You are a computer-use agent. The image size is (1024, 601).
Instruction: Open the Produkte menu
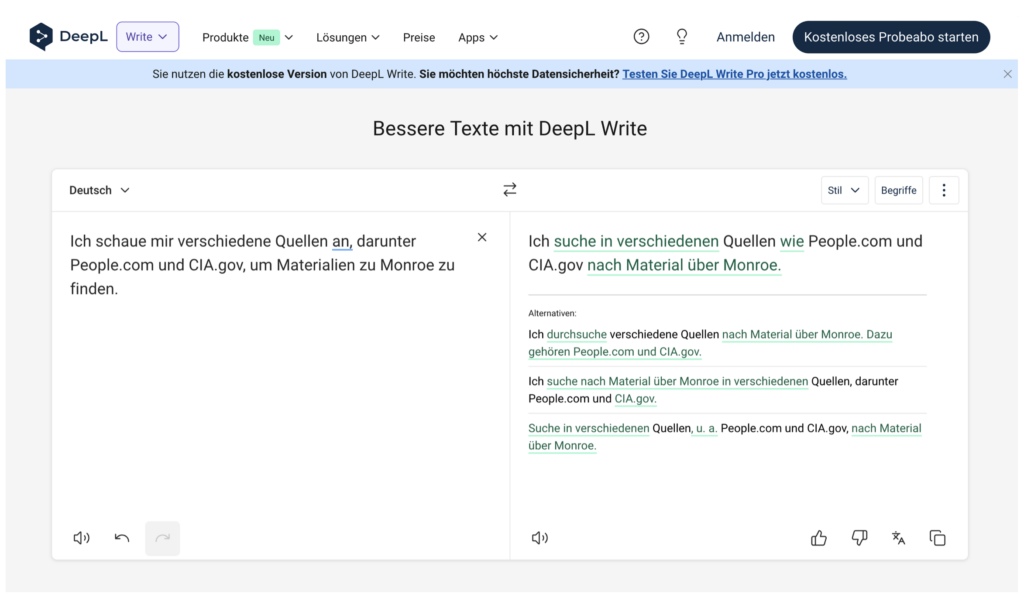coord(247,37)
